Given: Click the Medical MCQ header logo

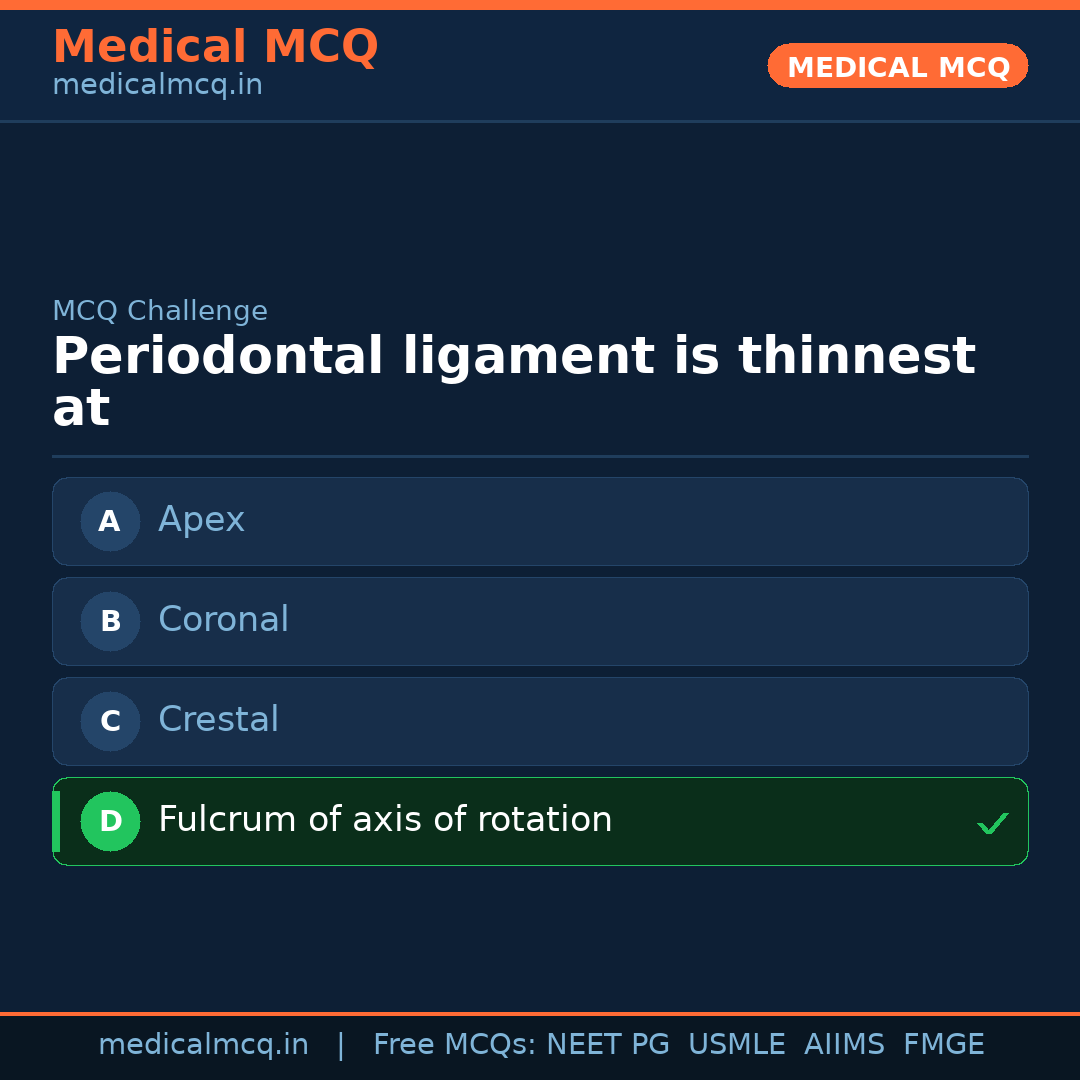Looking at the screenshot, I should tap(215, 46).
